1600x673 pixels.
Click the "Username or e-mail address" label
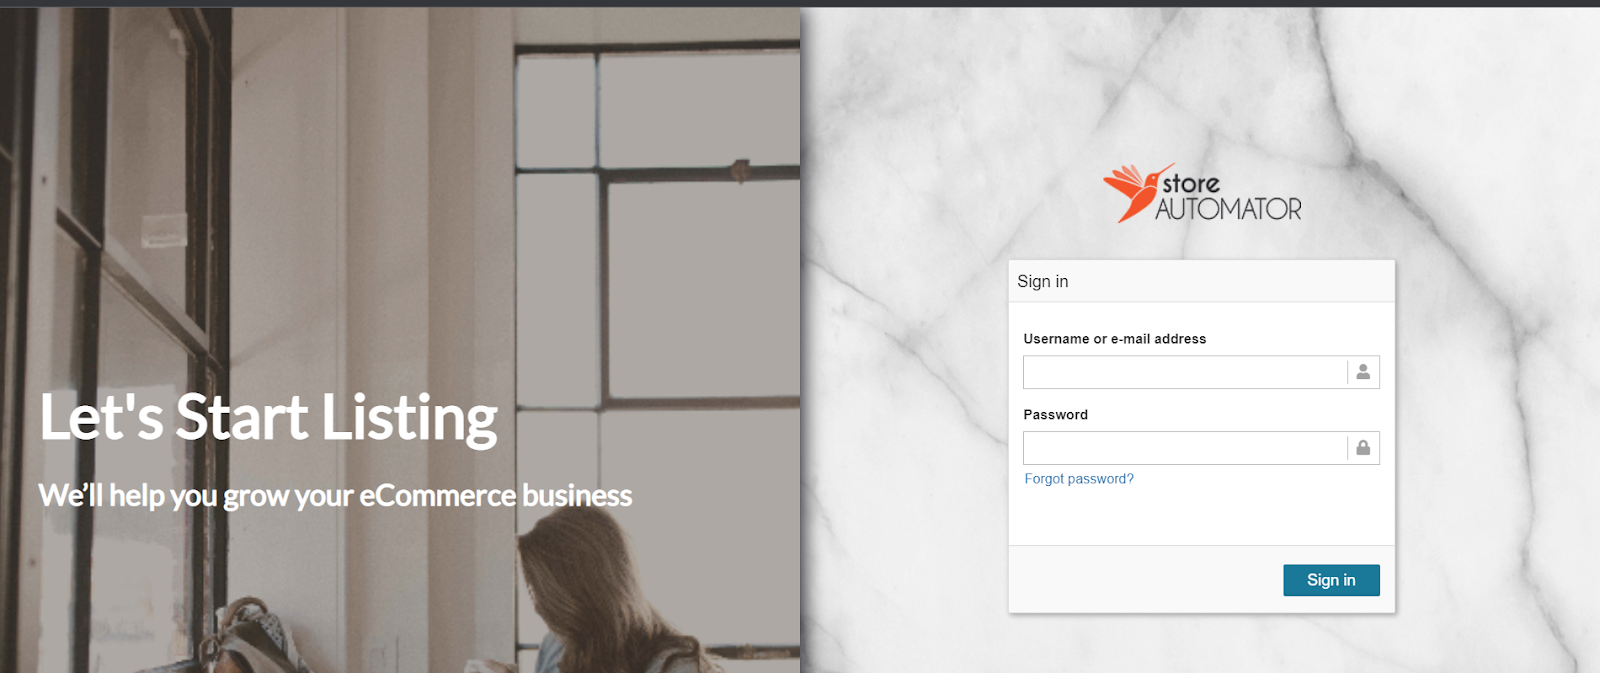tap(1115, 339)
